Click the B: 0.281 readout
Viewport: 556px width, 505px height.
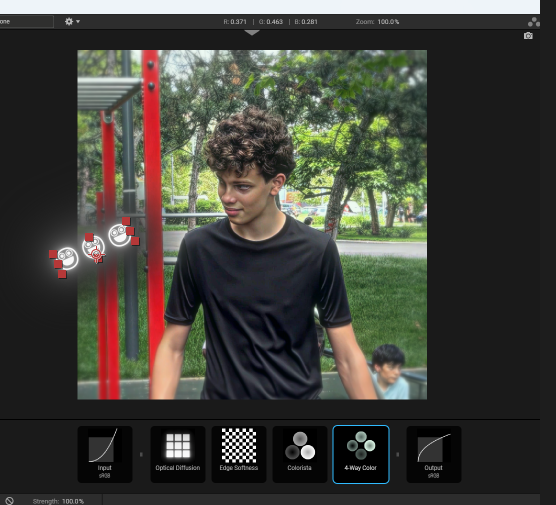click(306, 22)
